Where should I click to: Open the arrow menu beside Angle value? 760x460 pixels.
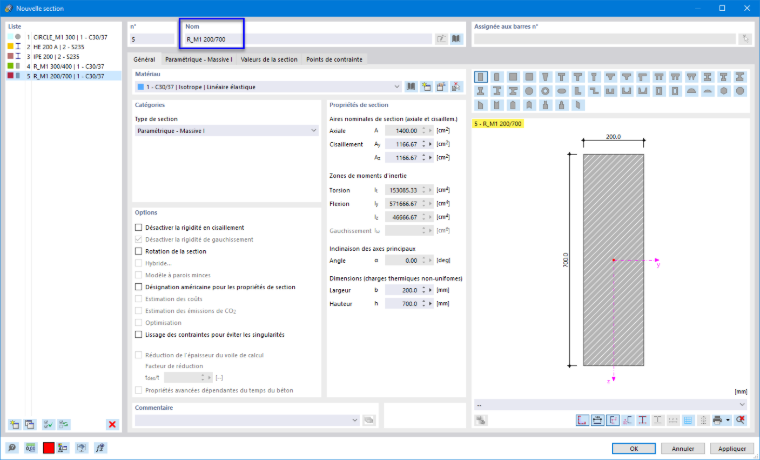(430, 260)
